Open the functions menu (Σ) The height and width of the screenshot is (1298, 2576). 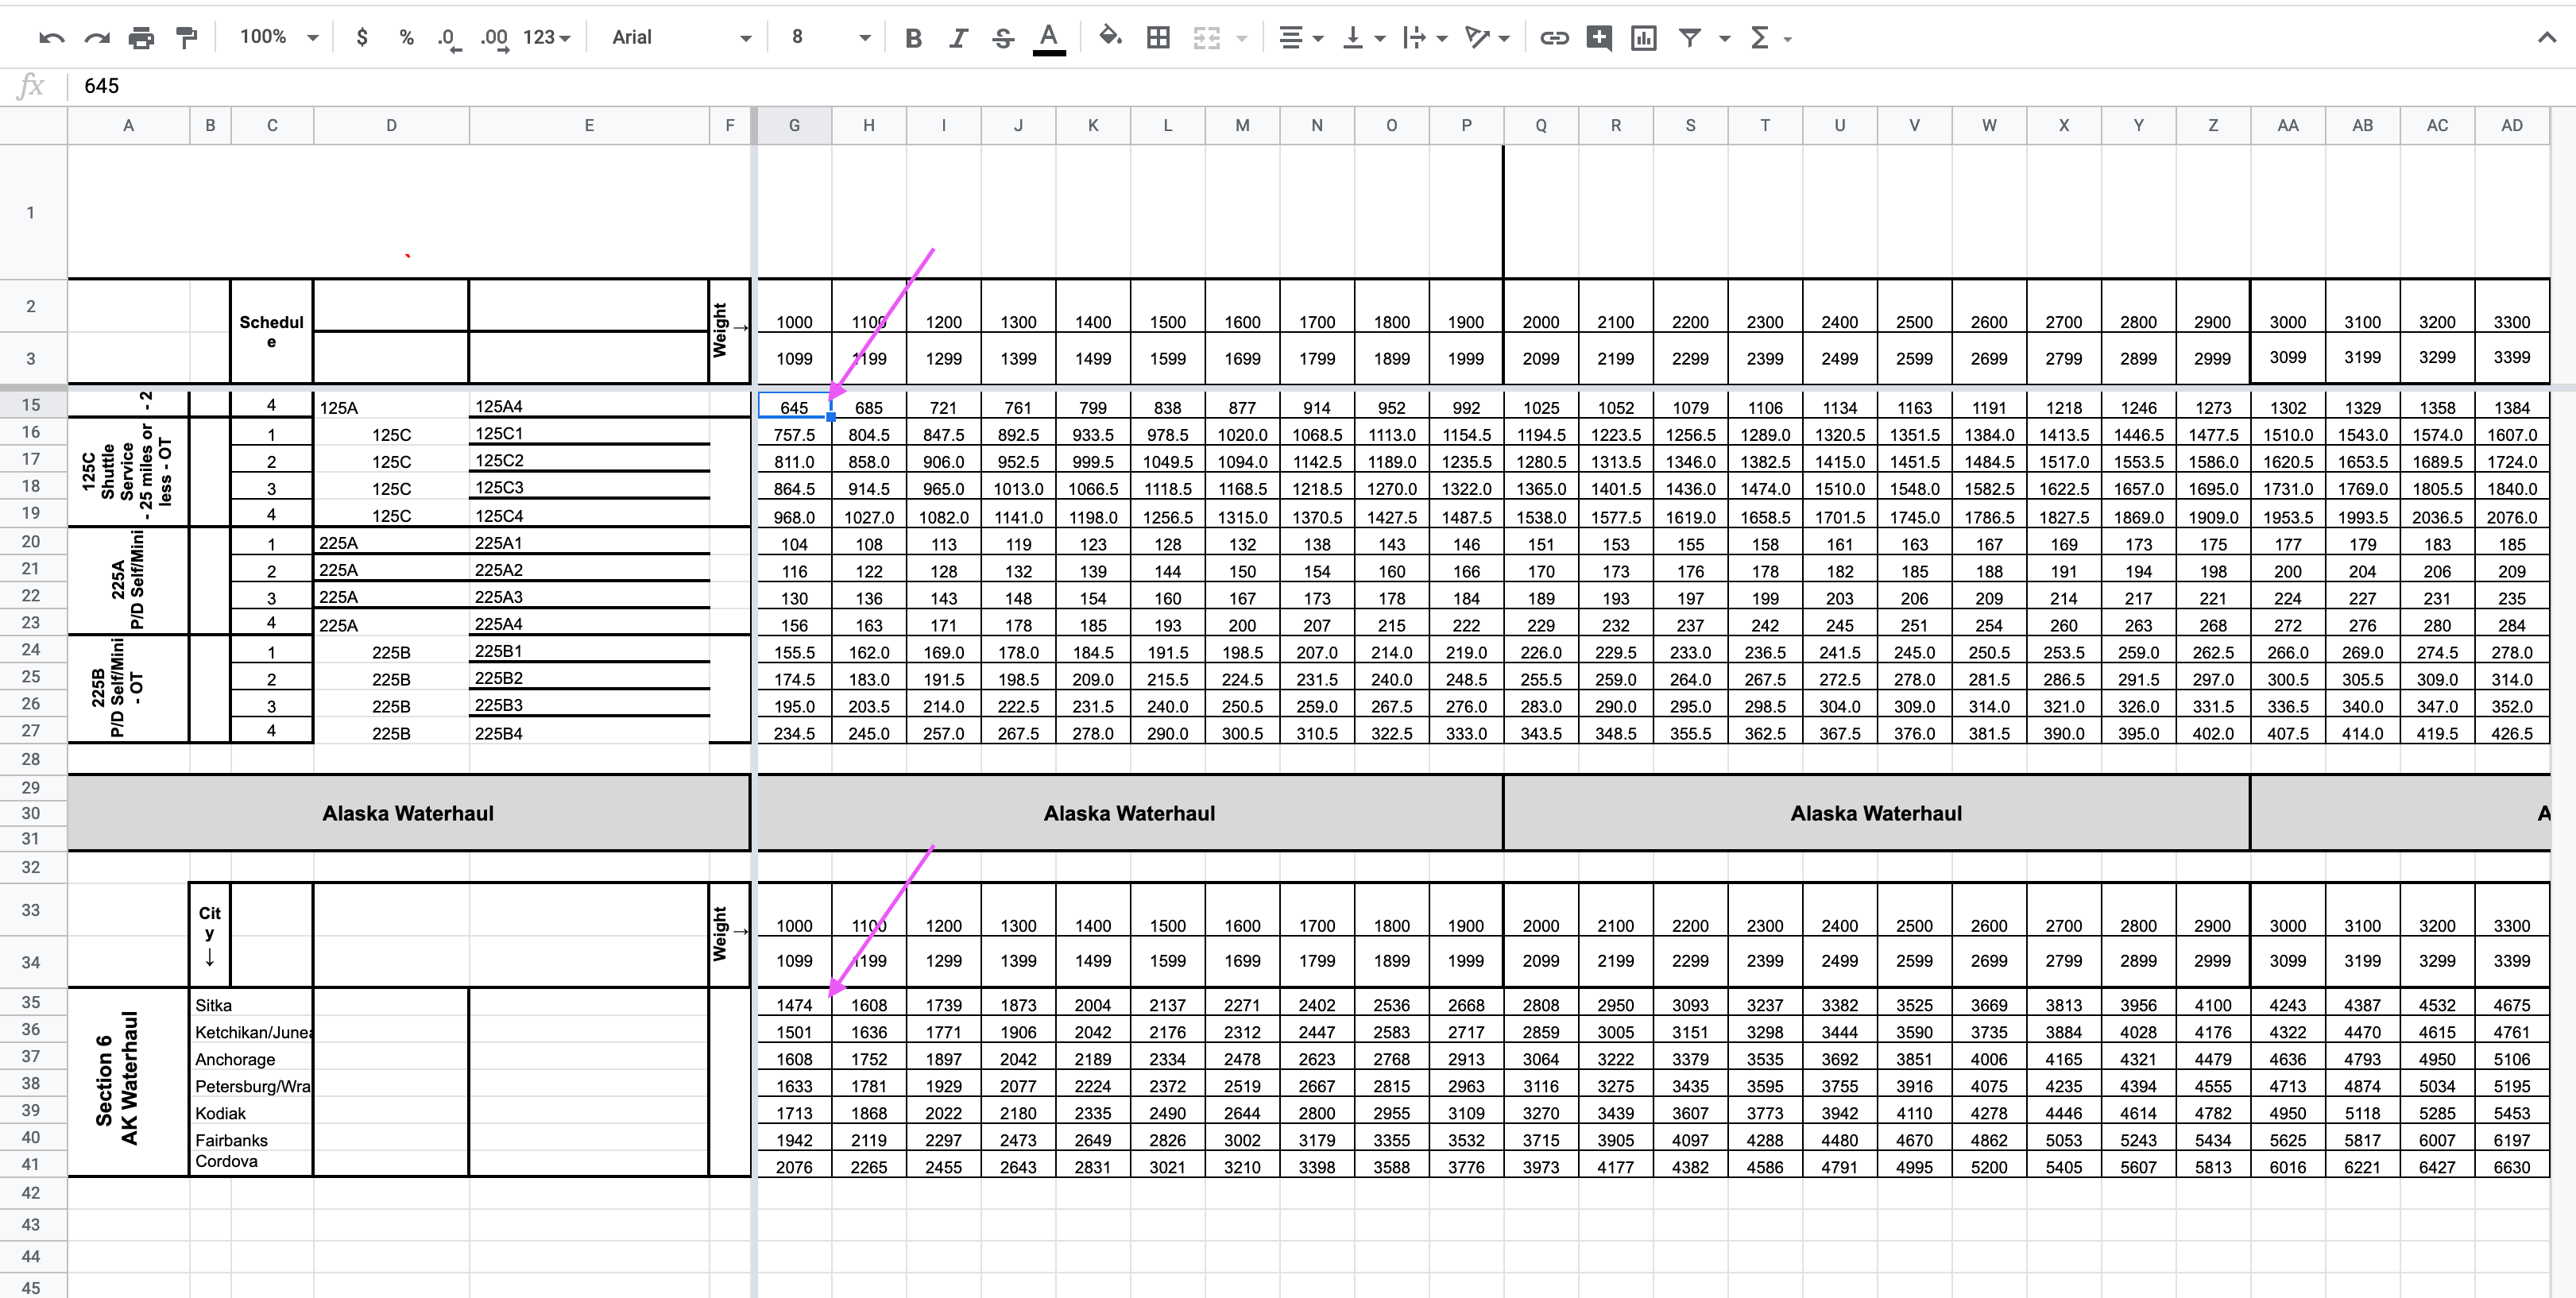[x=1760, y=38]
